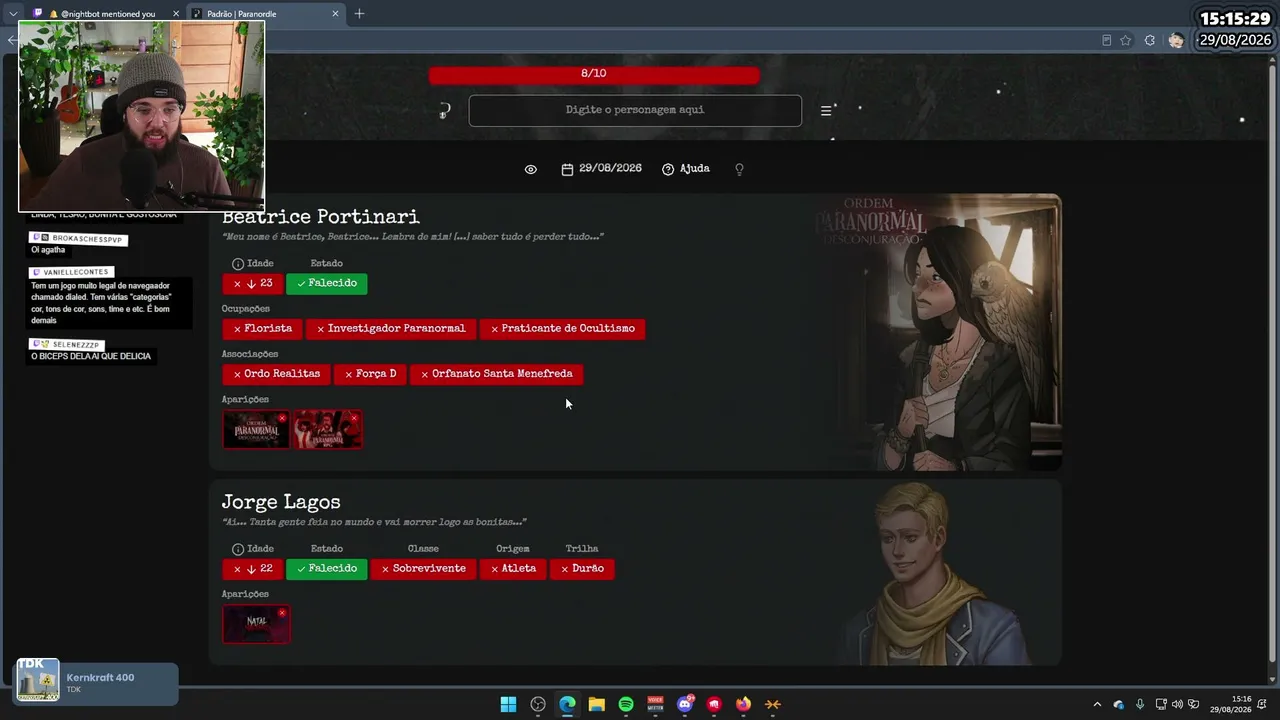Open the calendar icon beside 29/08/2026
1280x720 pixels.
pyautogui.click(x=567, y=169)
